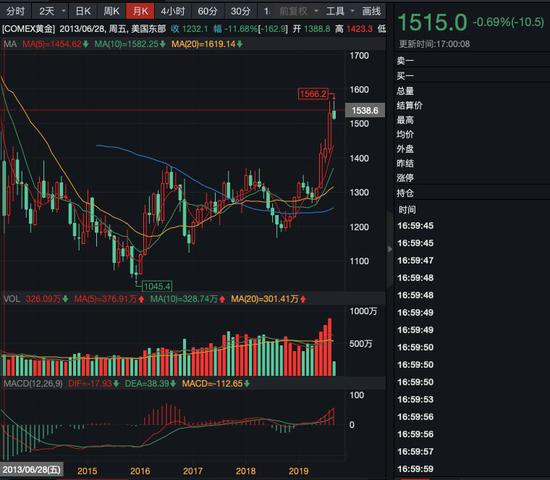
Task: Switch to the 30分 timeframe
Action: (241, 12)
